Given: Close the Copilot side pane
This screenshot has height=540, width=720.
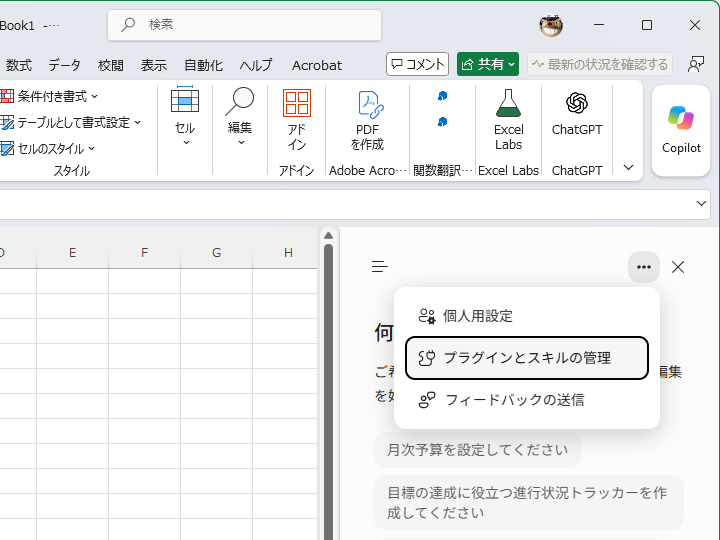Looking at the screenshot, I should pos(678,267).
